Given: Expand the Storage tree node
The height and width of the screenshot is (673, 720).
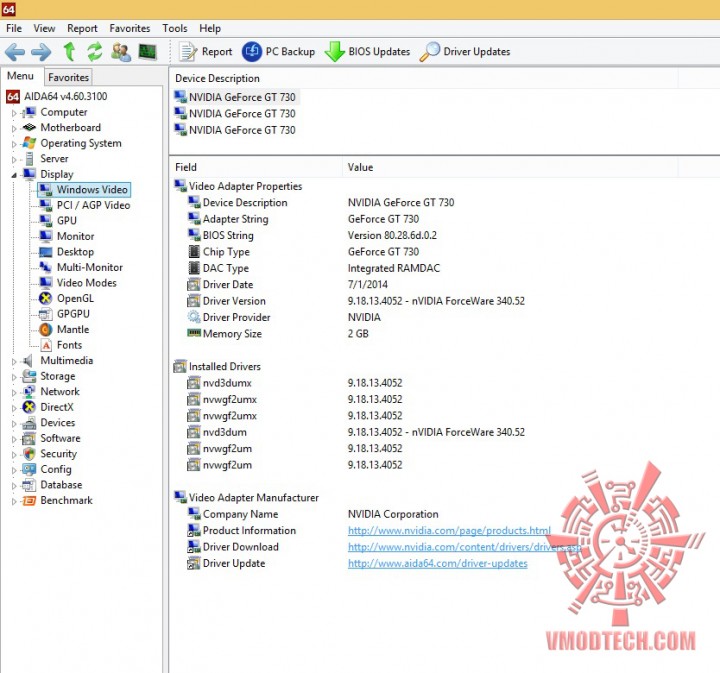Looking at the screenshot, I should [14, 377].
